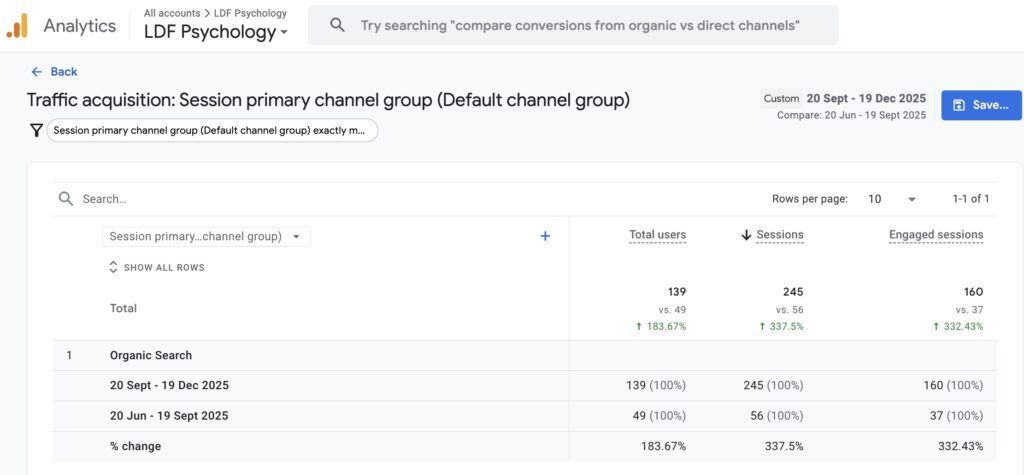Click the SHOW ALL ROWS expand icon
Viewport: 1024px width, 475px height.
(x=113, y=267)
